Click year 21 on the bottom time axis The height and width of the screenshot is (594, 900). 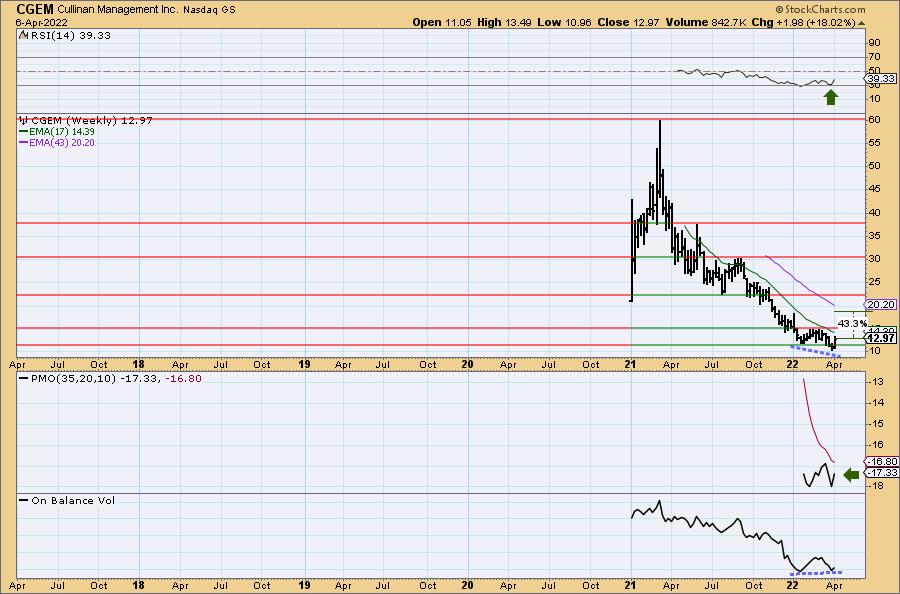click(x=630, y=585)
